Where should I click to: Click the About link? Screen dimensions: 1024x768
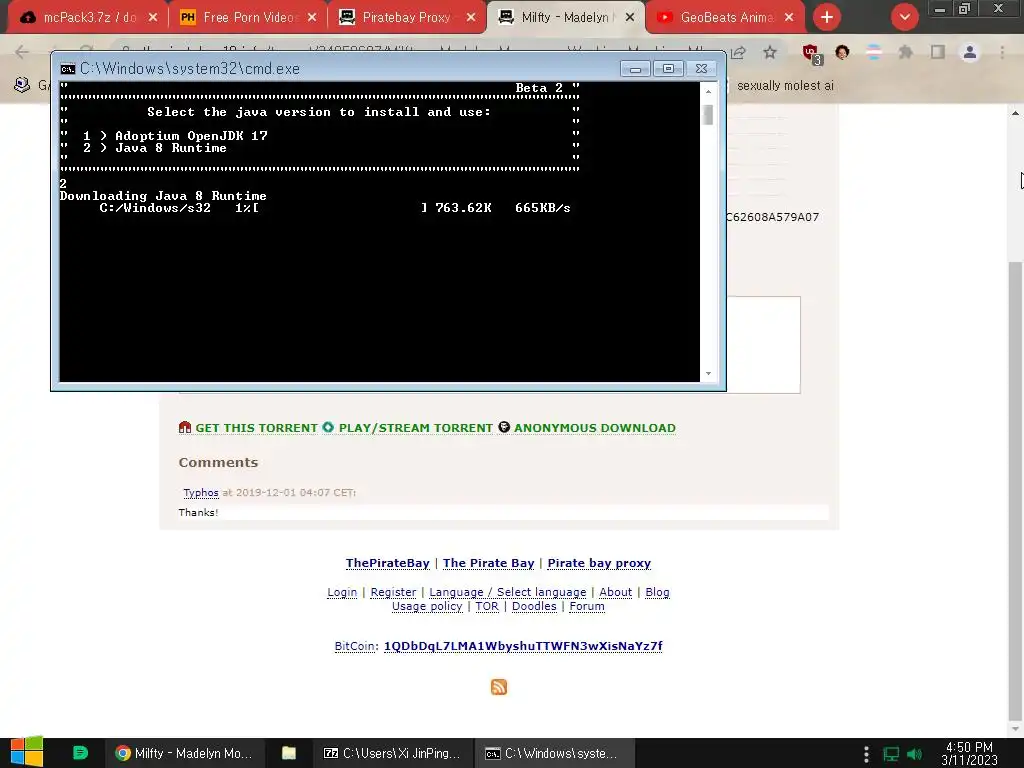[615, 592]
